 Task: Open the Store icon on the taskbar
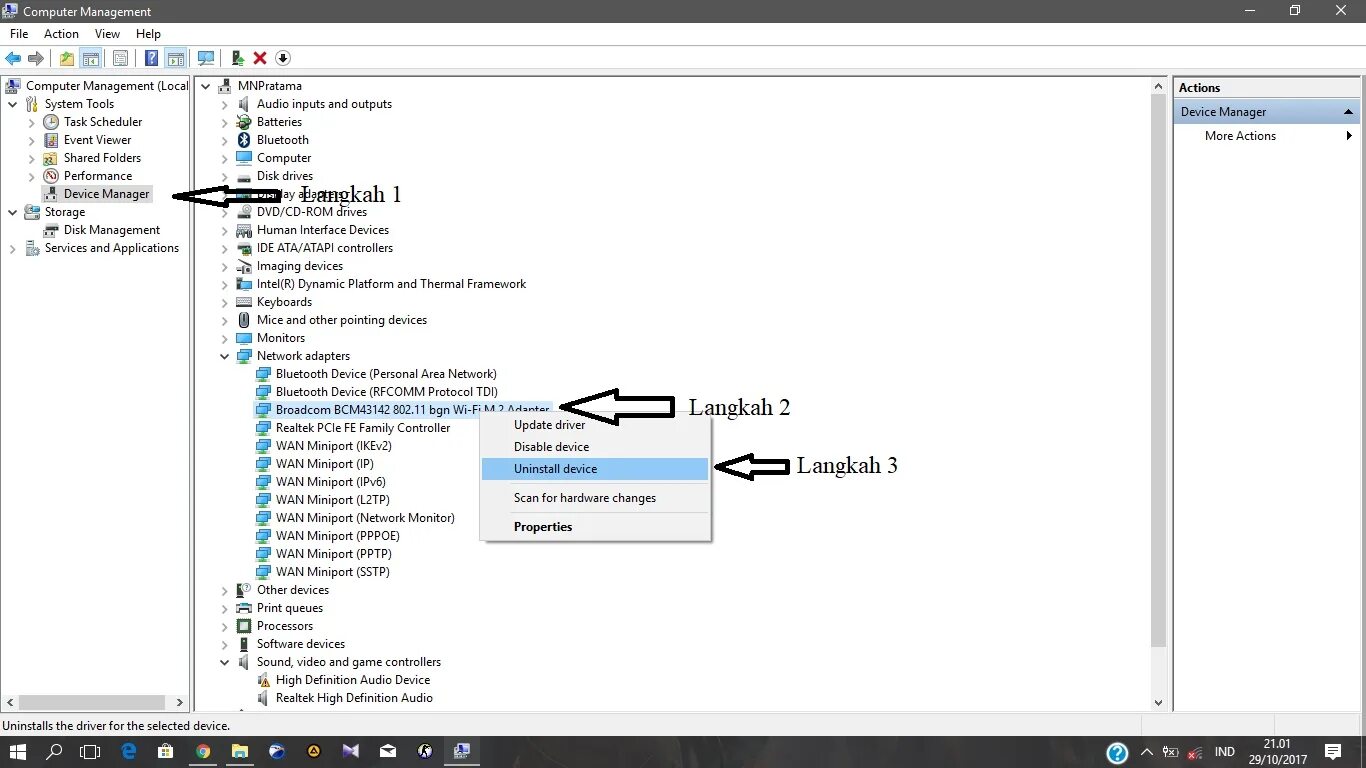coord(166,751)
